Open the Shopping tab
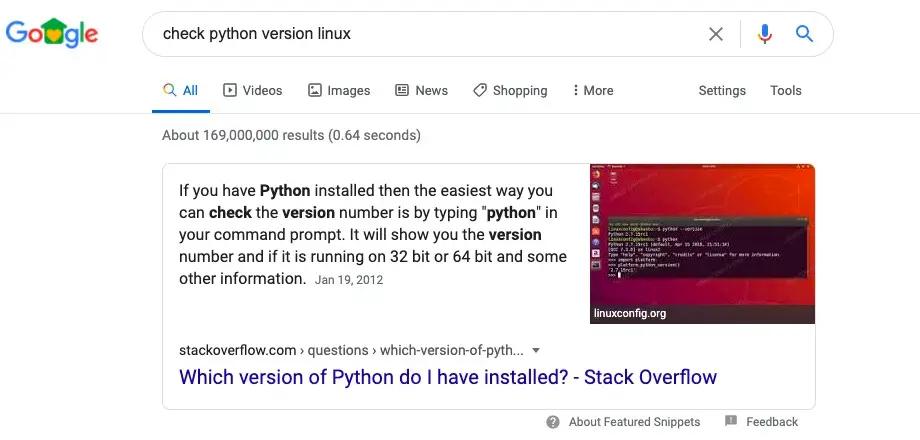 510,90
